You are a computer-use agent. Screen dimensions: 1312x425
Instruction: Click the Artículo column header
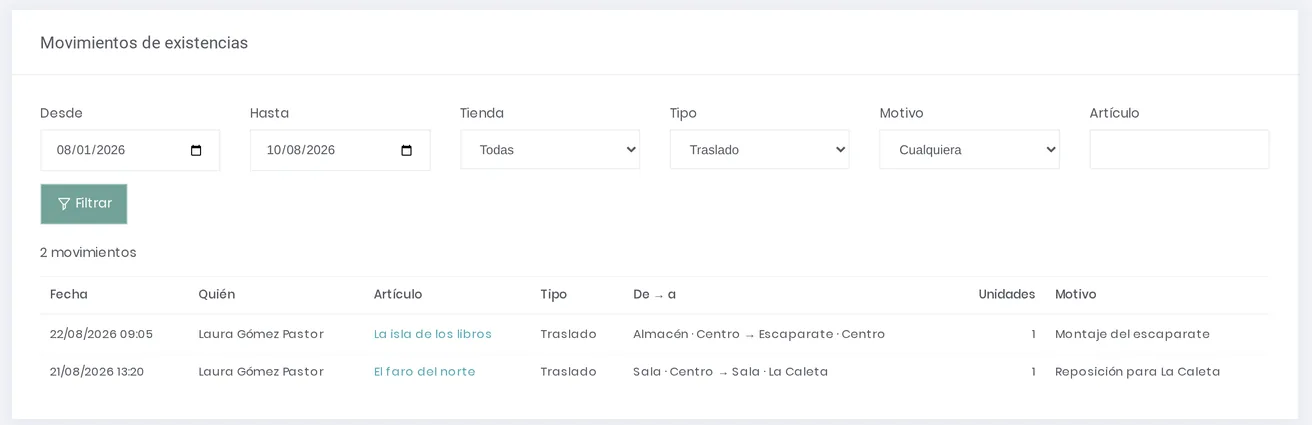398,295
